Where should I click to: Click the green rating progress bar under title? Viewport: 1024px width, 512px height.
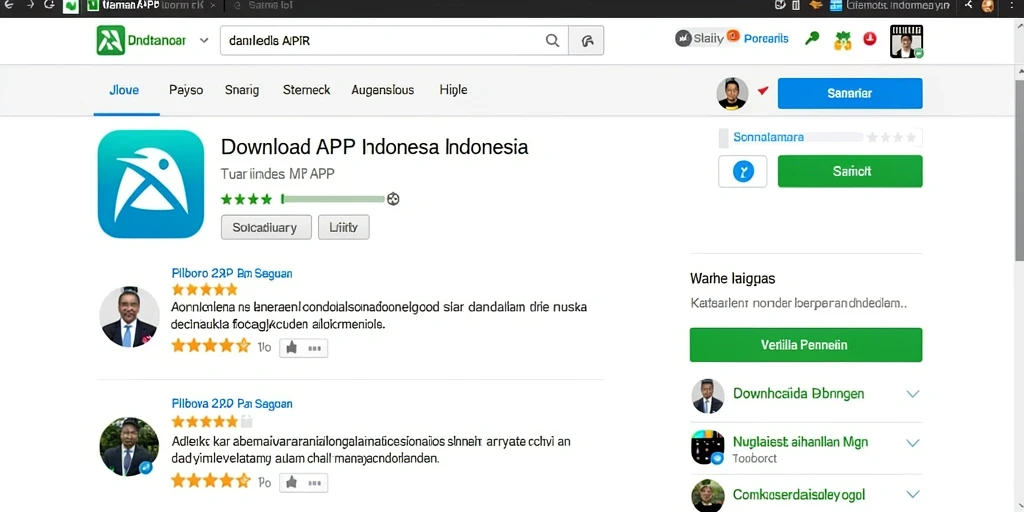[333, 199]
